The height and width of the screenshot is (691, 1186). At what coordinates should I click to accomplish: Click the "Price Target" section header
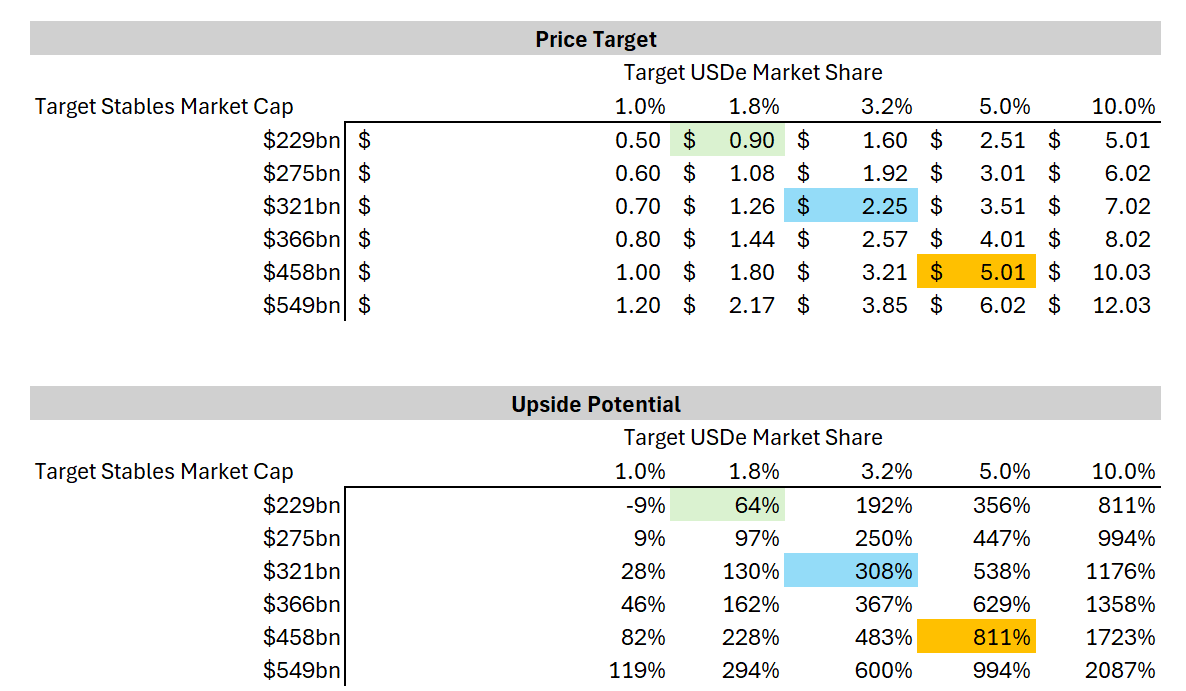click(596, 39)
